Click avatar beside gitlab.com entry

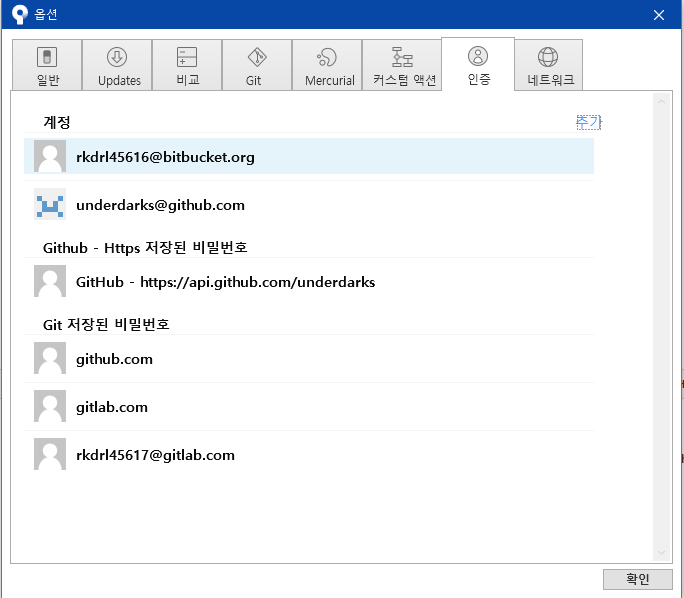tap(50, 407)
